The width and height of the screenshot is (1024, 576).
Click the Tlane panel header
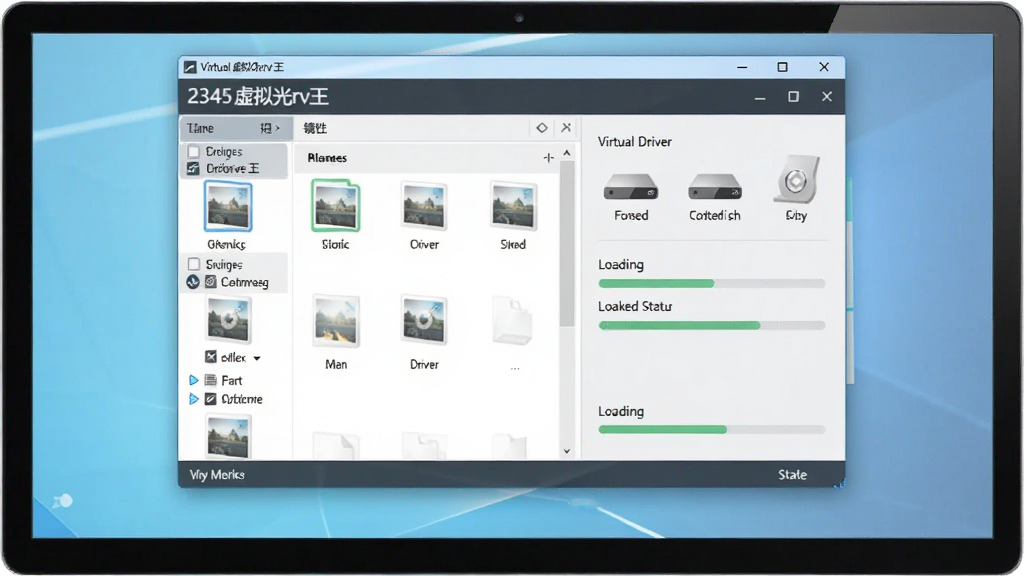point(236,128)
